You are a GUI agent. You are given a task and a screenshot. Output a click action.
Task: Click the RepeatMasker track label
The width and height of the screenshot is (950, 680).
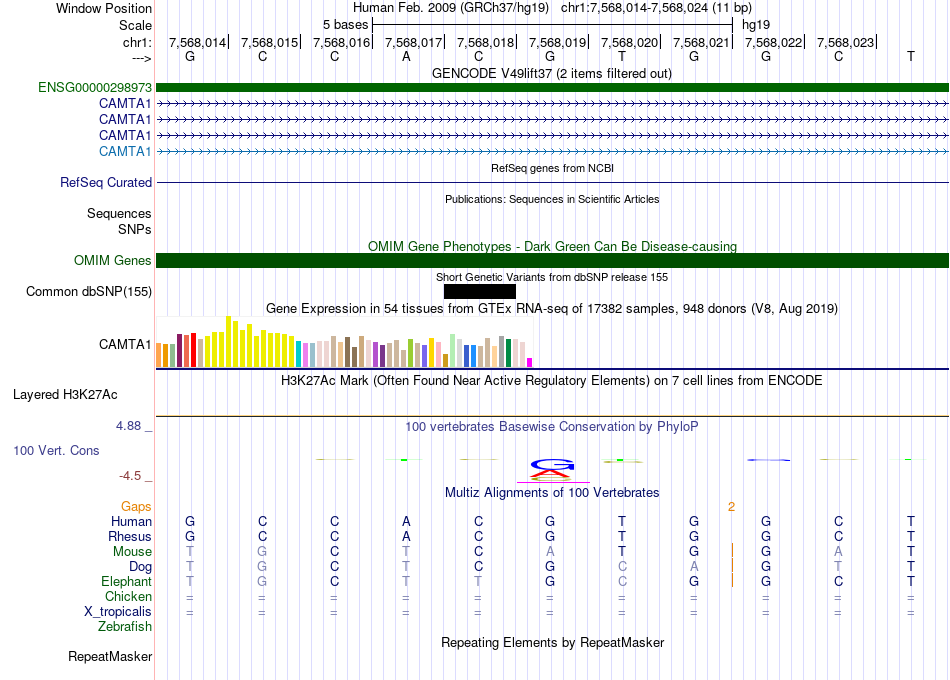coord(110,656)
